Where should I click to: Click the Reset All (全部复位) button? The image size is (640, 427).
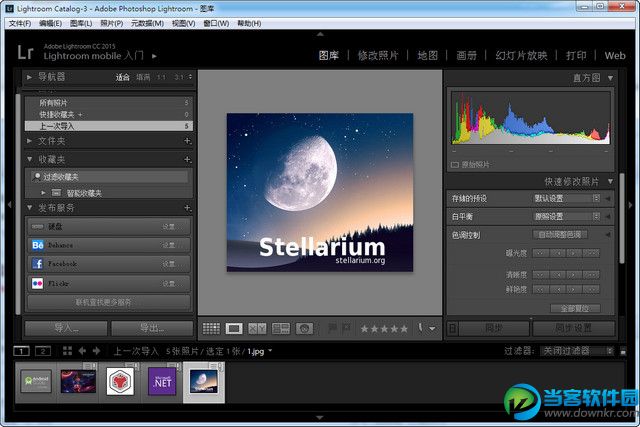coord(575,308)
